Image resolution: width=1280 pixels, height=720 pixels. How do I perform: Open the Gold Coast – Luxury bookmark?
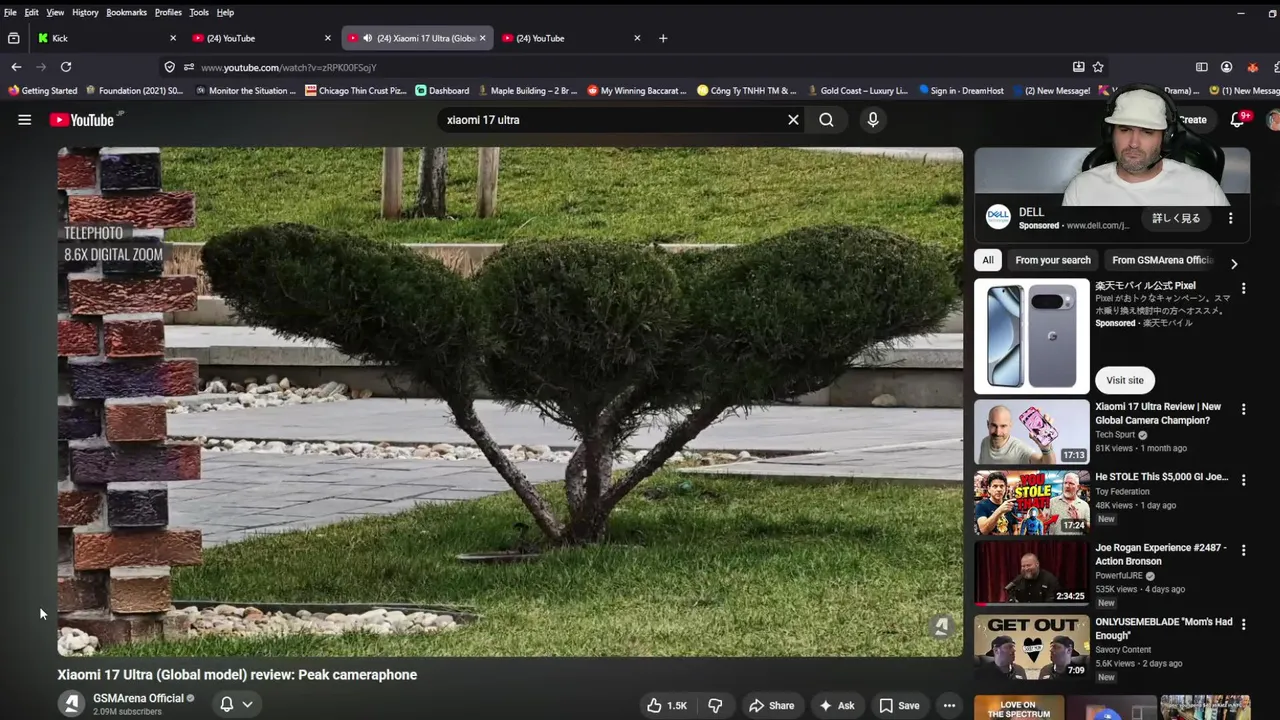point(857,90)
